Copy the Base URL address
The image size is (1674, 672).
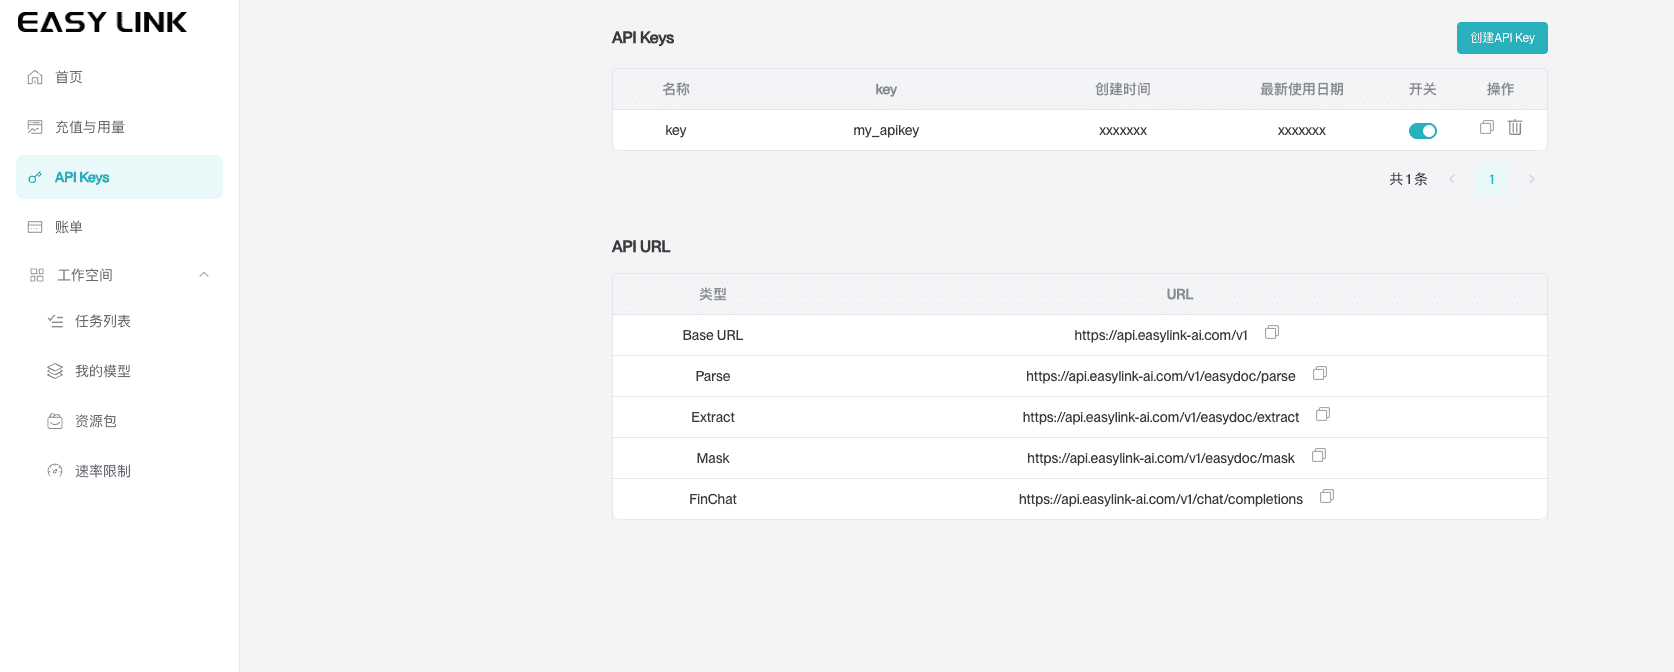[1272, 333]
